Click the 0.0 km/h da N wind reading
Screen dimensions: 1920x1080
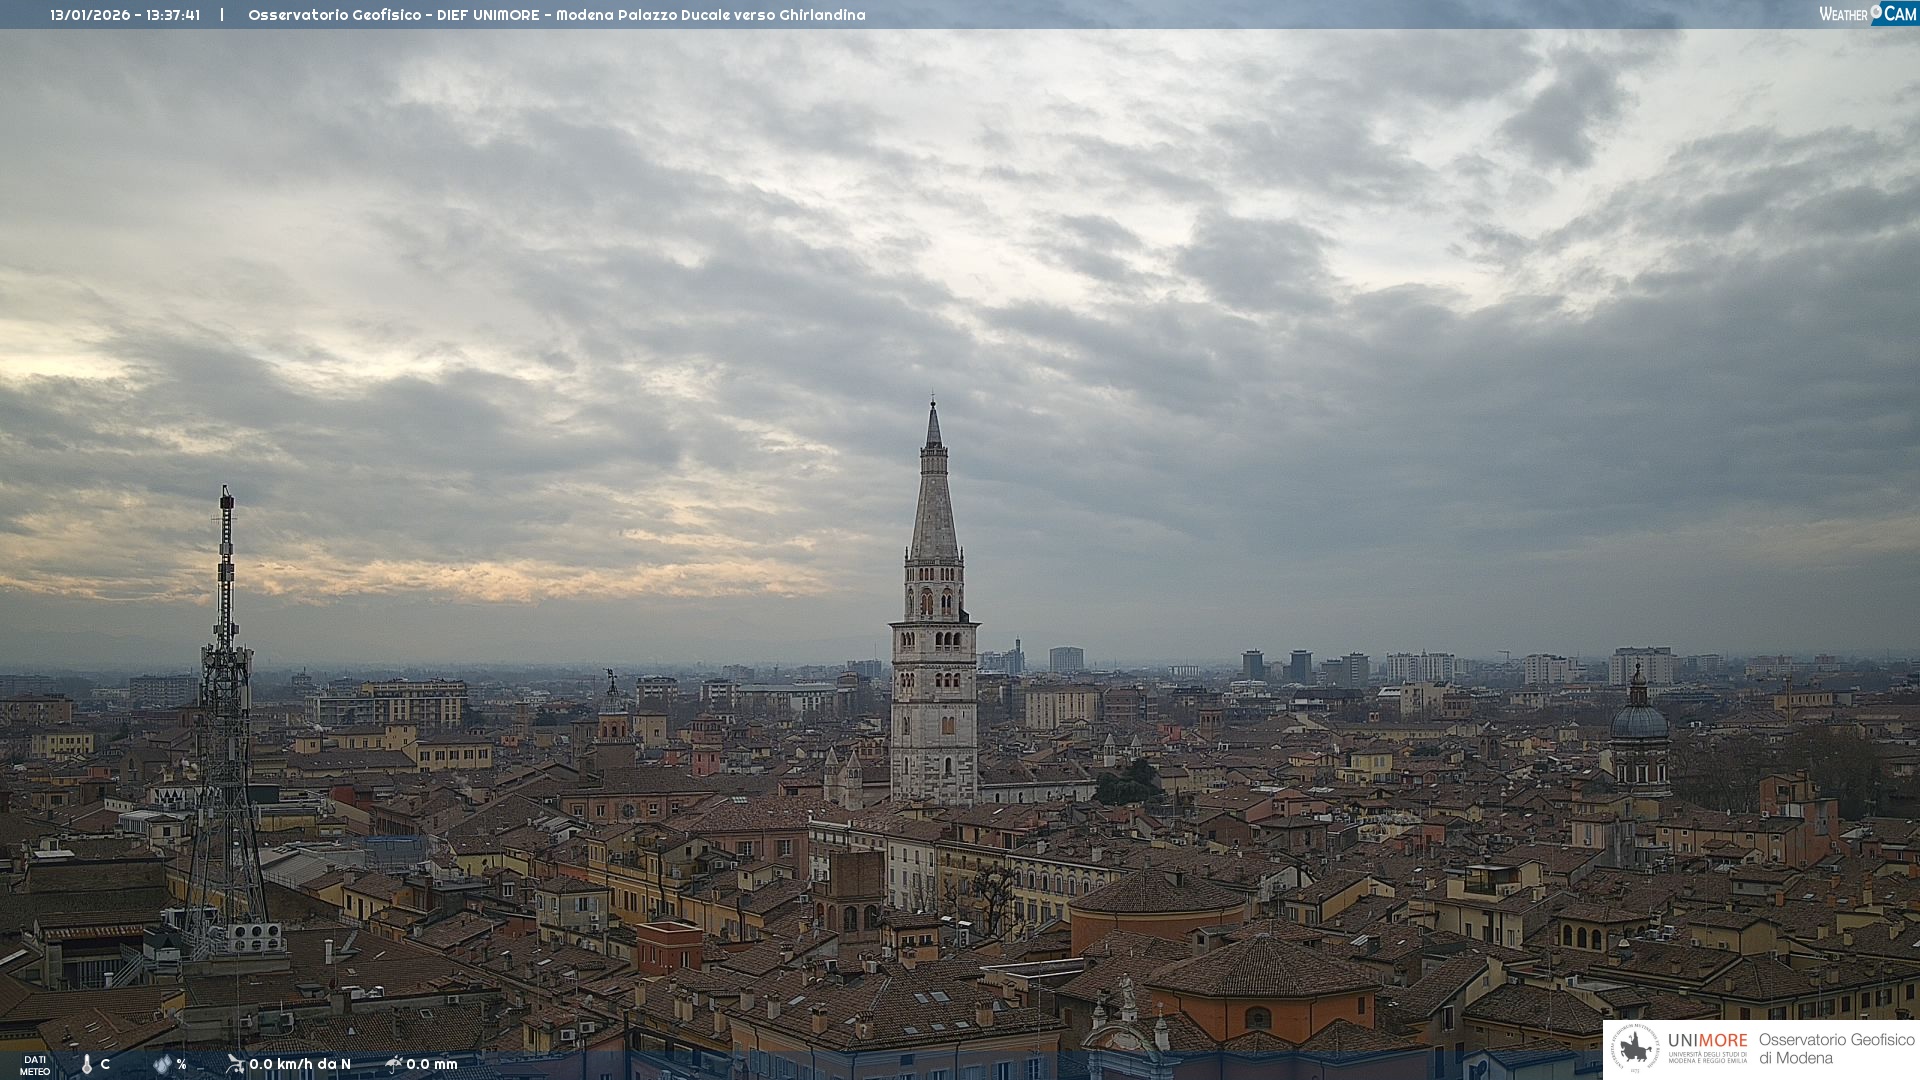[300, 1064]
